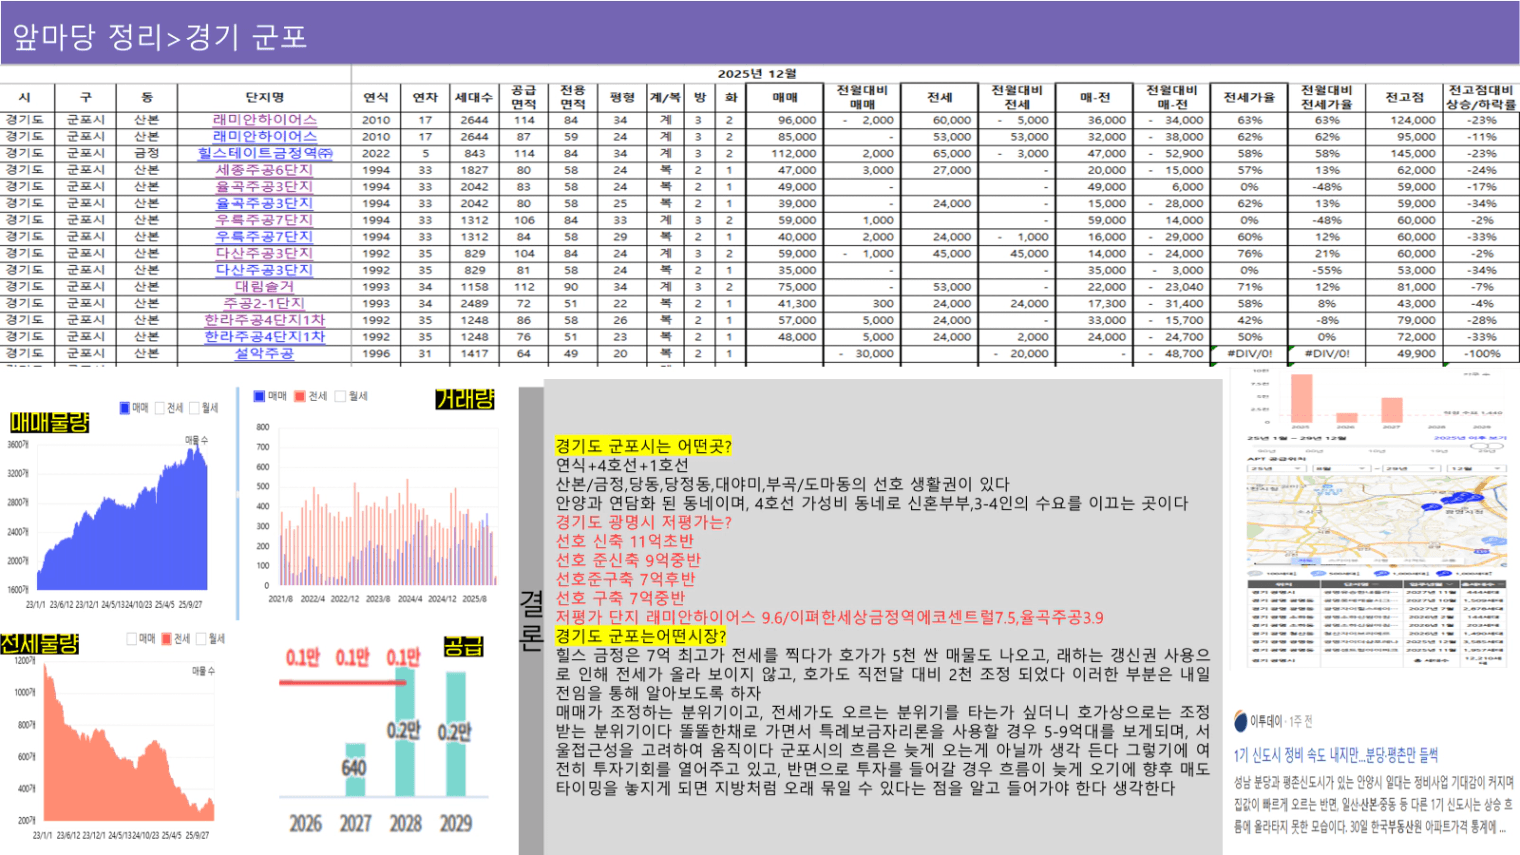This screenshot has width=1520, height=855.
Task: Click the 이투데이 news source logo
Action: (1241, 721)
